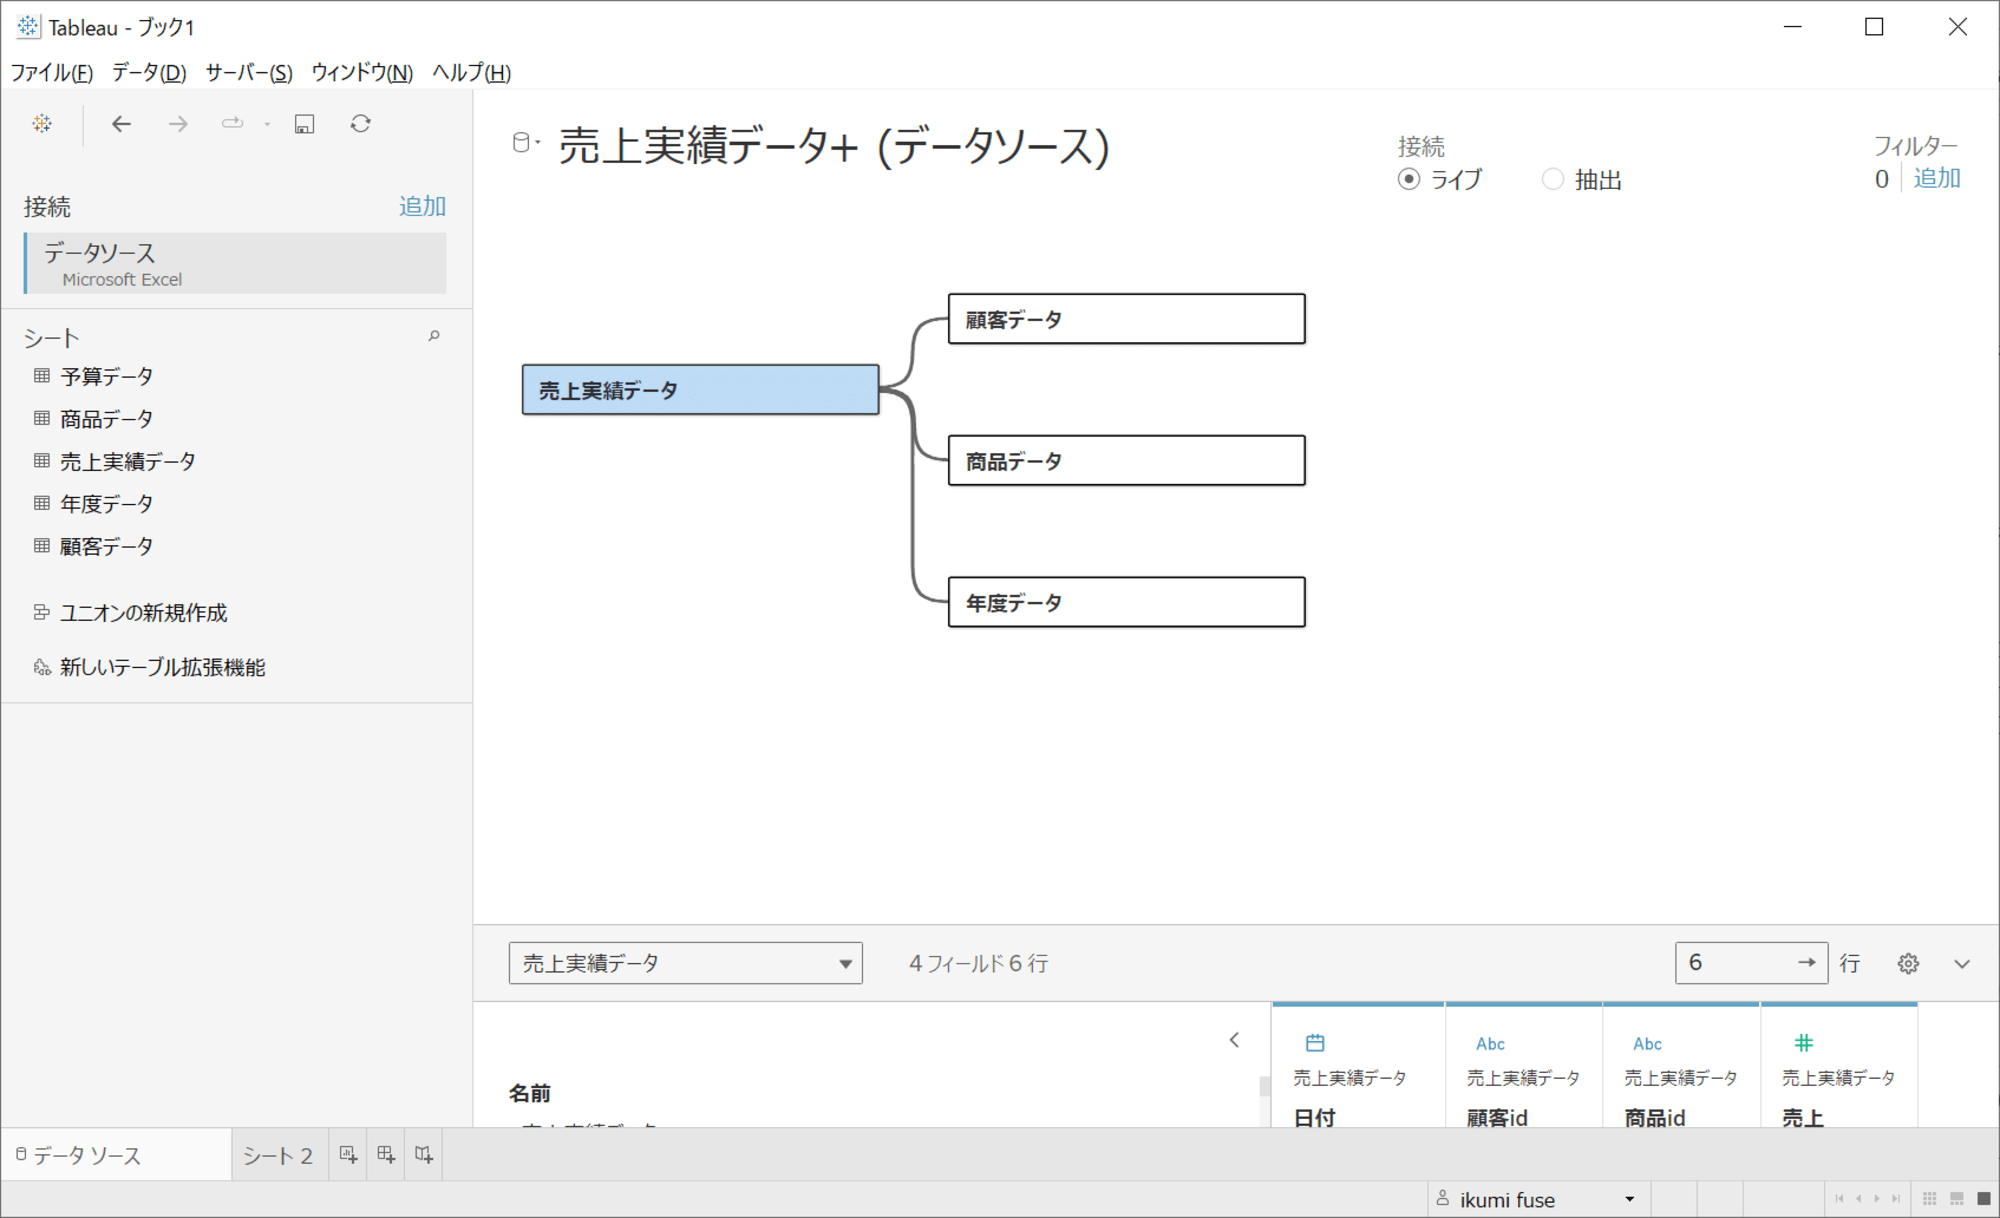Select 予算データ sheet in list
Screen dimensions: 2000x1218
[x=107, y=376]
